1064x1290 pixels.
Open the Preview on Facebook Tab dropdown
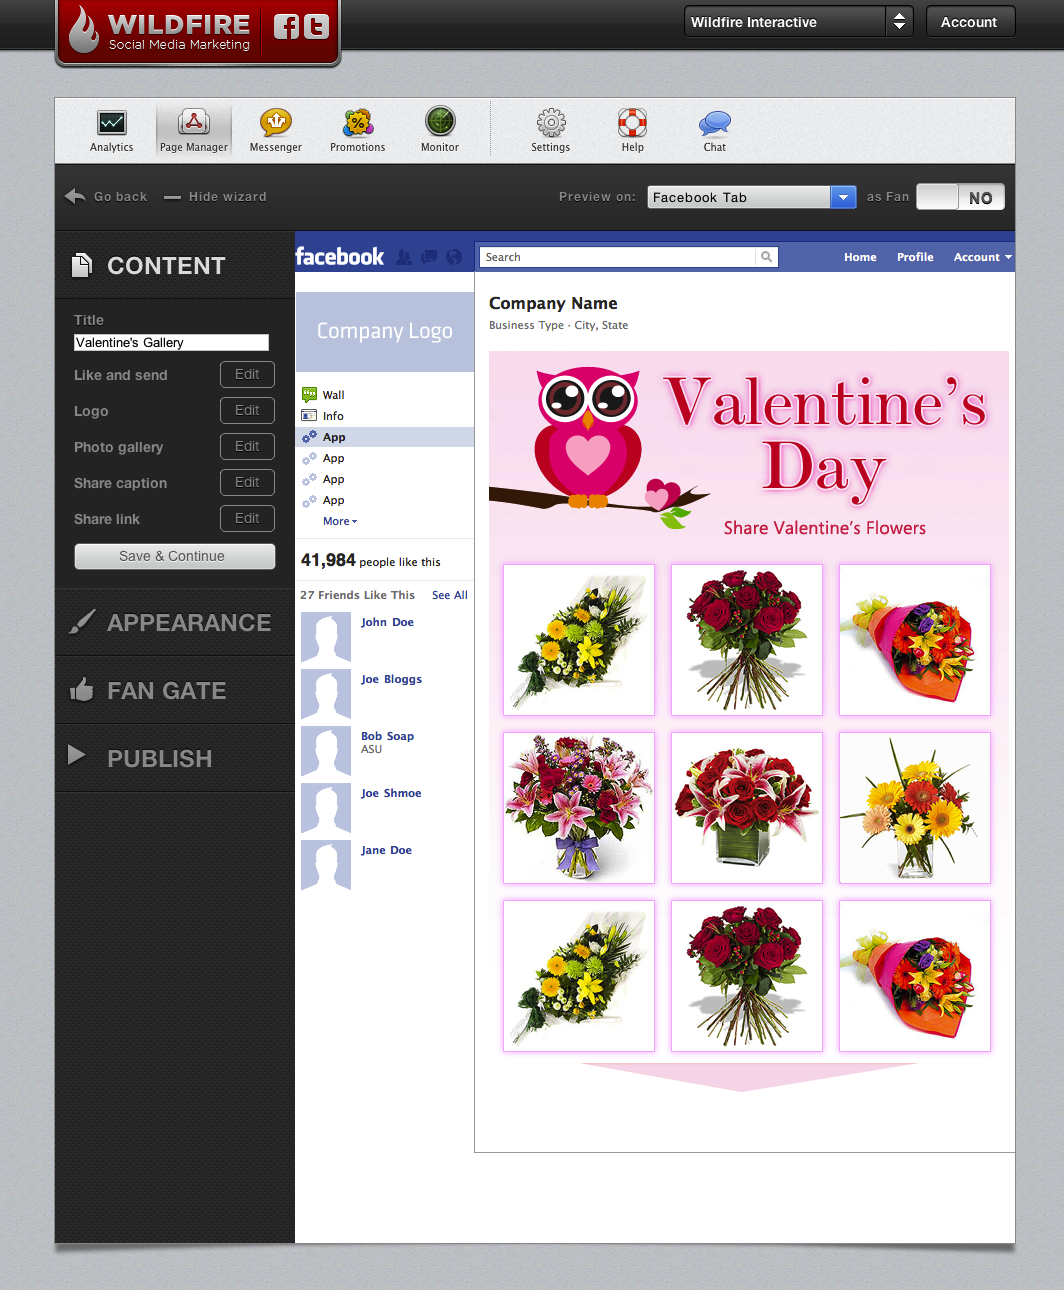coord(751,197)
